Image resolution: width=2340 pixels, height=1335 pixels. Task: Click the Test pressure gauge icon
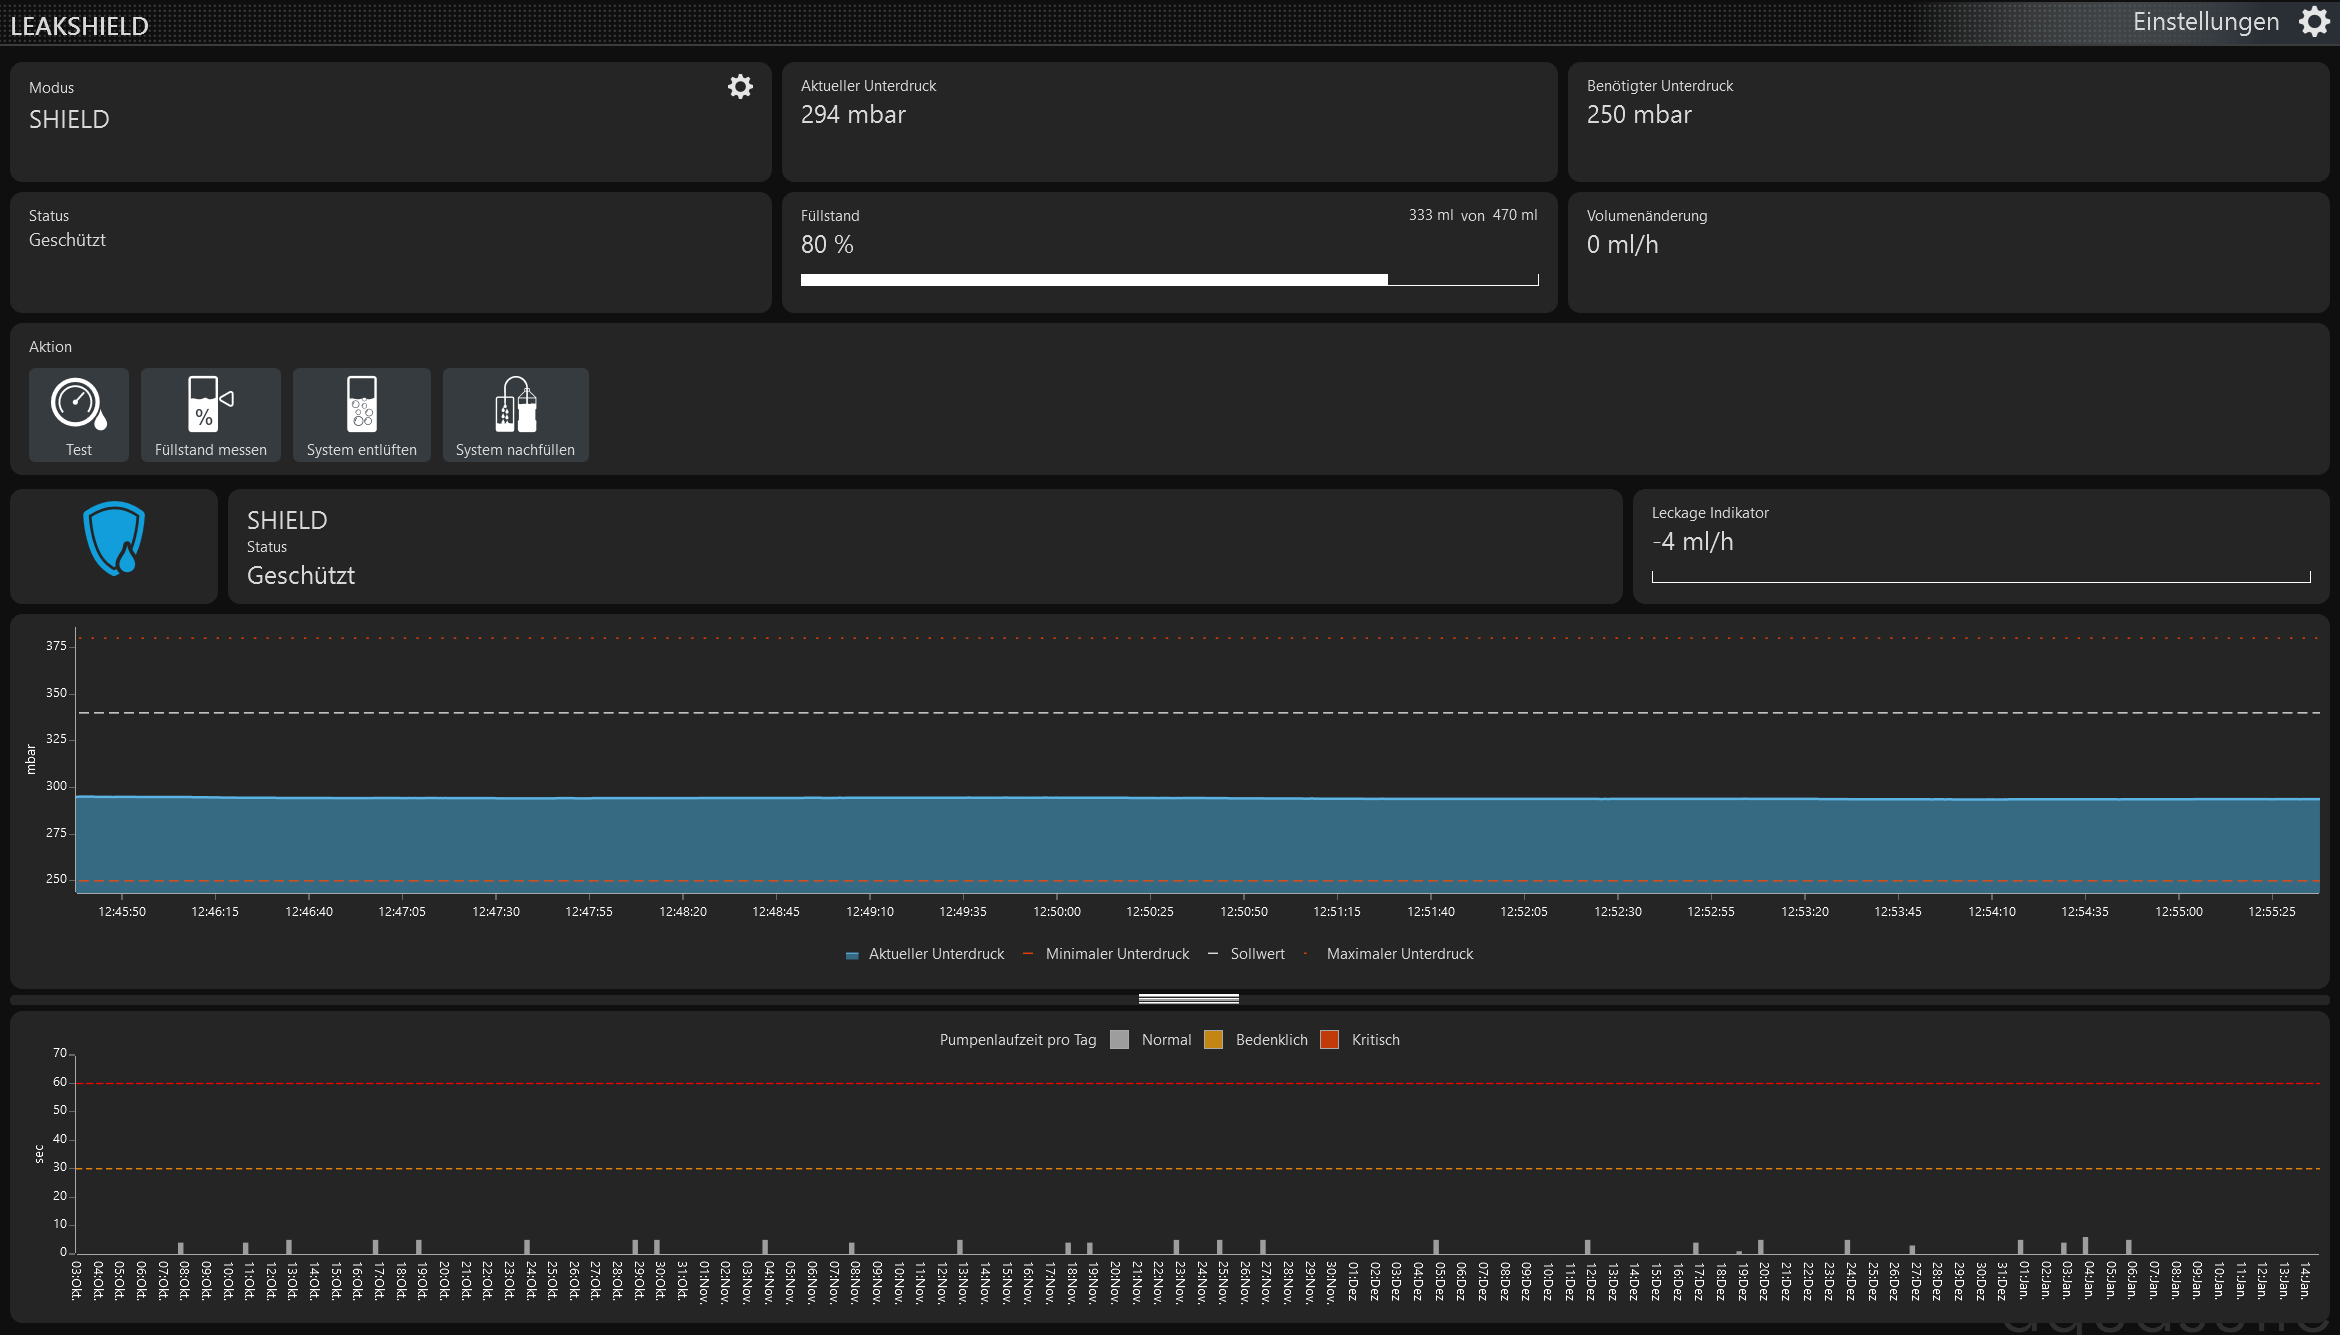[78, 404]
